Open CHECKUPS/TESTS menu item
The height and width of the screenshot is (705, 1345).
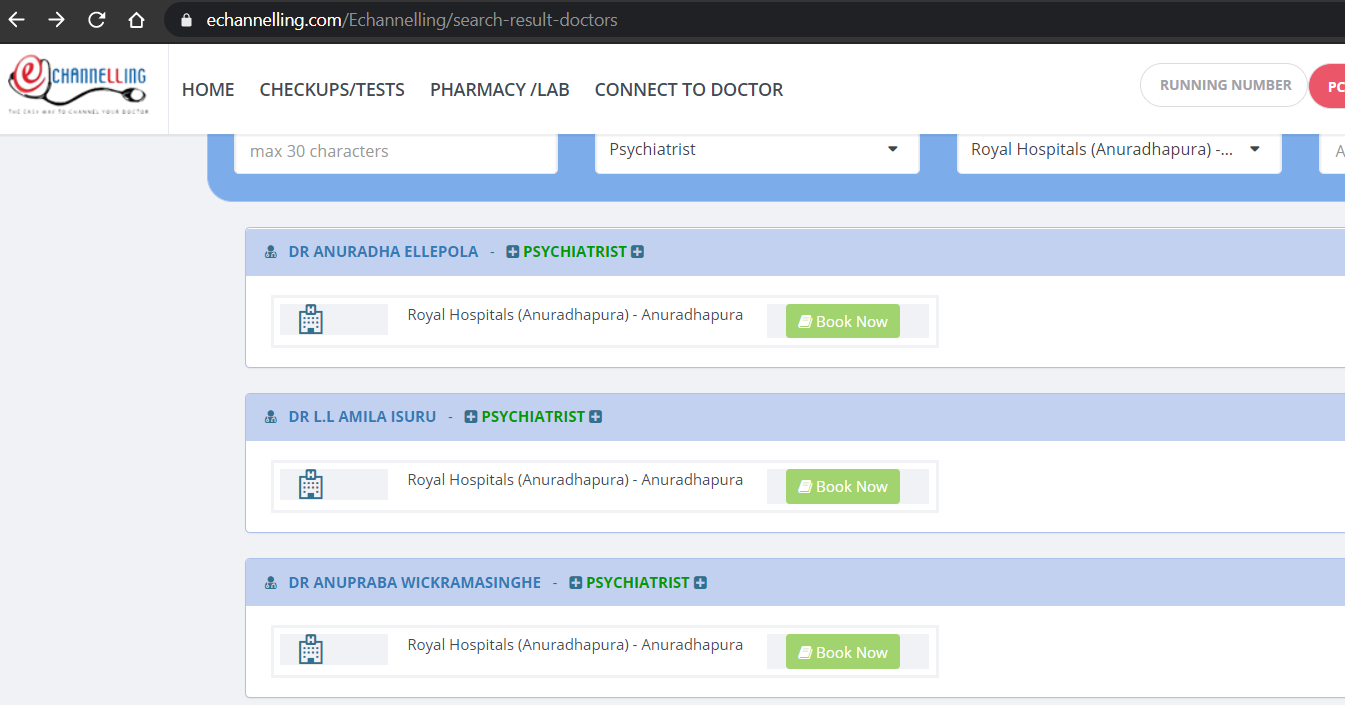click(332, 90)
